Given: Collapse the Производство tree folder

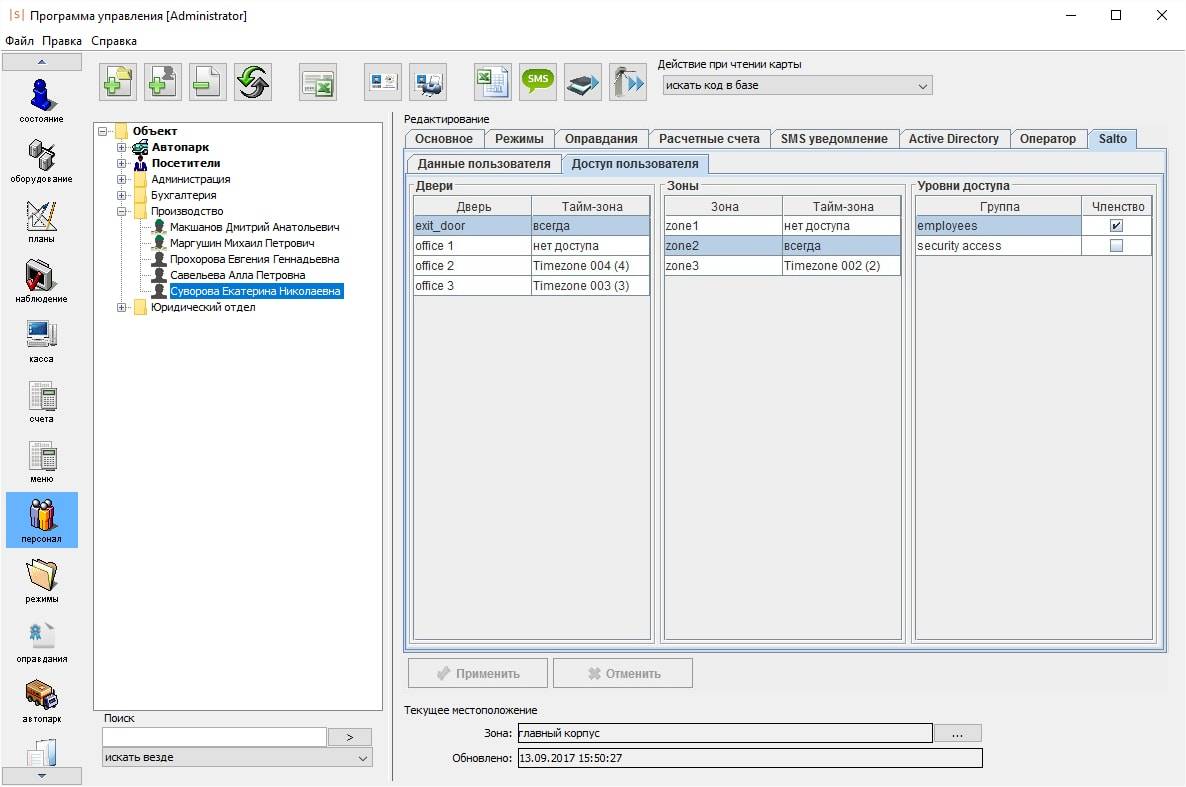Looking at the screenshot, I should point(122,212).
